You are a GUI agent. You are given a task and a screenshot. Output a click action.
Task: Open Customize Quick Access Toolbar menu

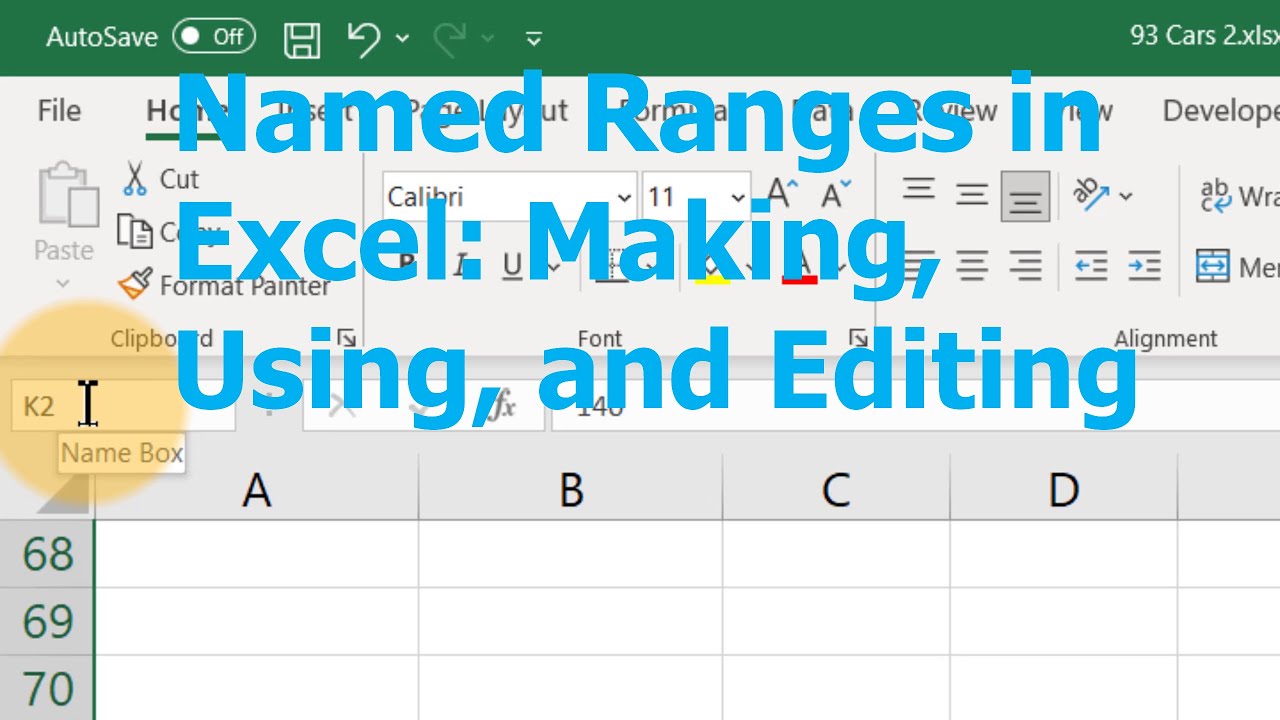[x=534, y=39]
